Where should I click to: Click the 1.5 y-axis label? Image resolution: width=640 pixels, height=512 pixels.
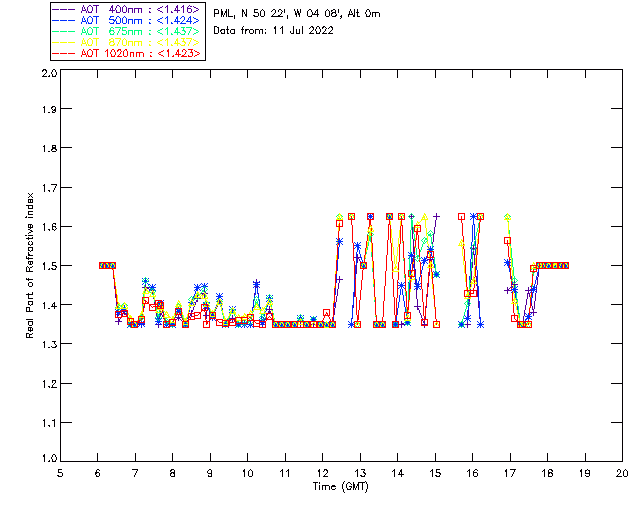(49, 266)
